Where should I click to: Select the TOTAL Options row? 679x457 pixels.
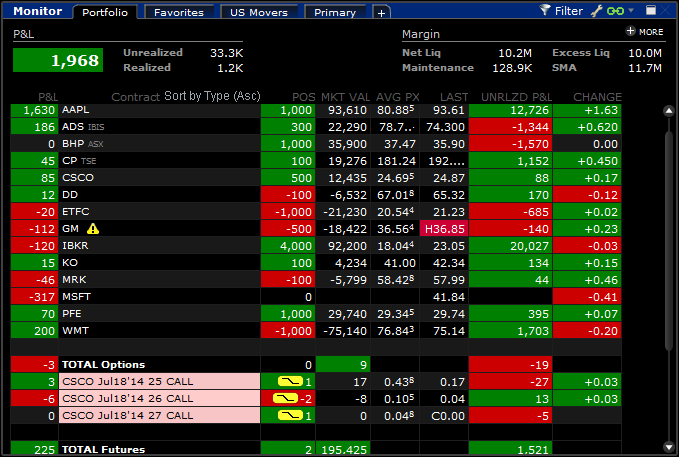tap(316, 365)
